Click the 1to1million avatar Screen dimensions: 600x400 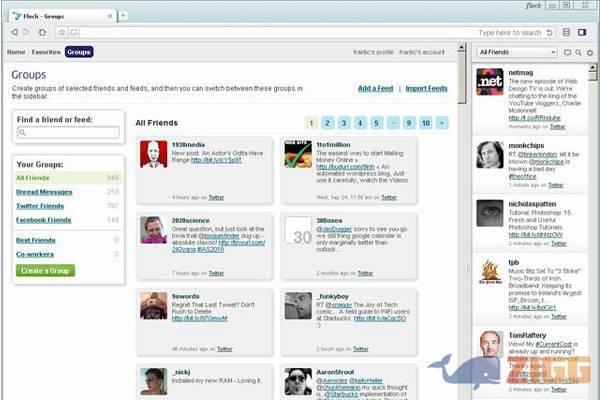[298, 154]
